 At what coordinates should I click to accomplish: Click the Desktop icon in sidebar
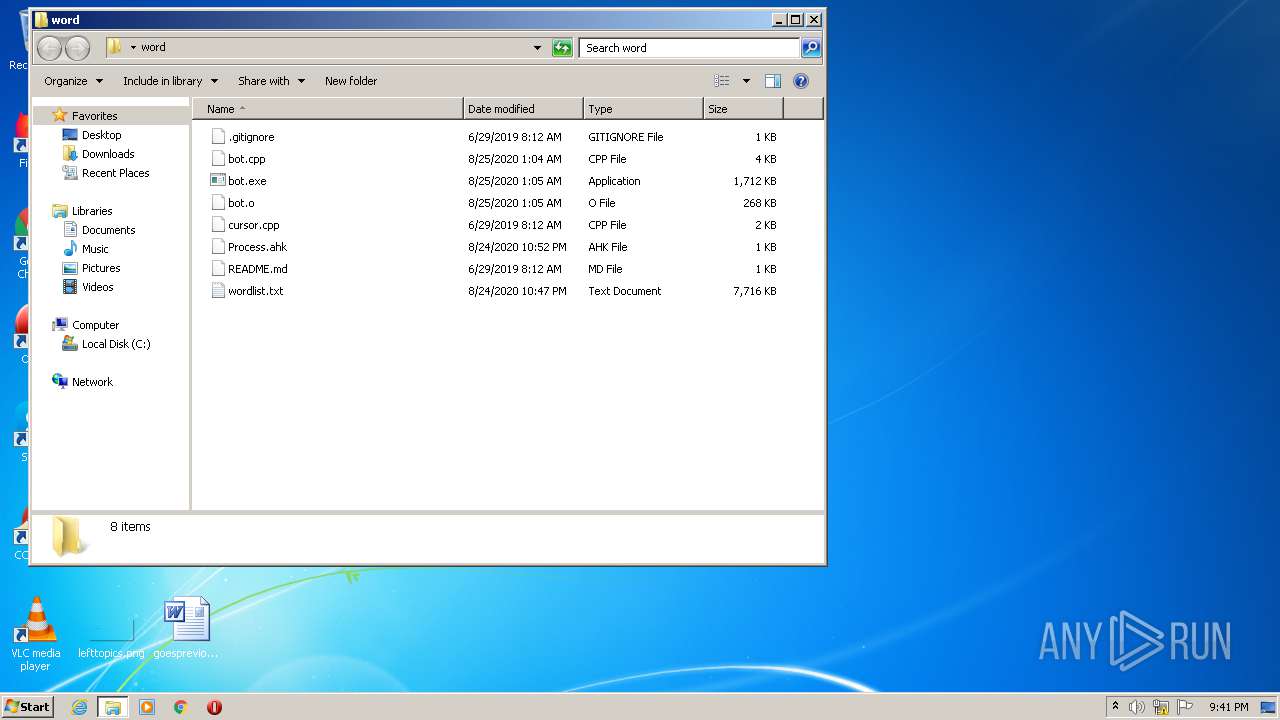[x=70, y=135]
